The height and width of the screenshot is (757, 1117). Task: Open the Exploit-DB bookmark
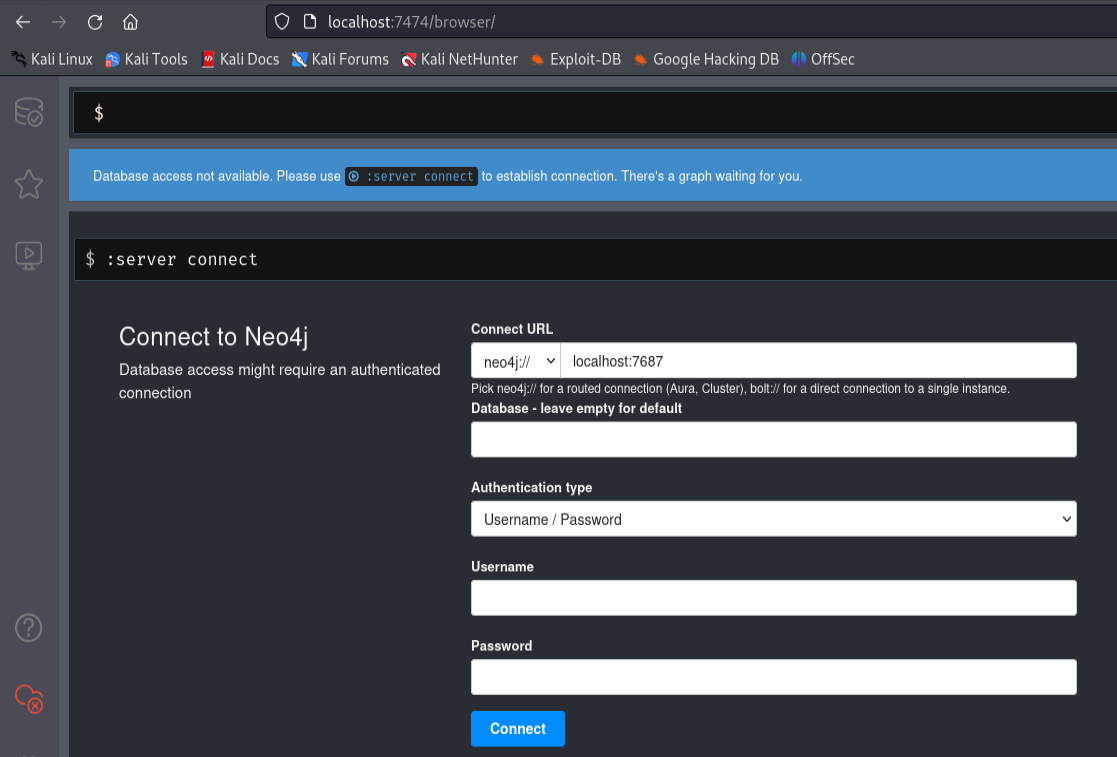[x=576, y=59]
